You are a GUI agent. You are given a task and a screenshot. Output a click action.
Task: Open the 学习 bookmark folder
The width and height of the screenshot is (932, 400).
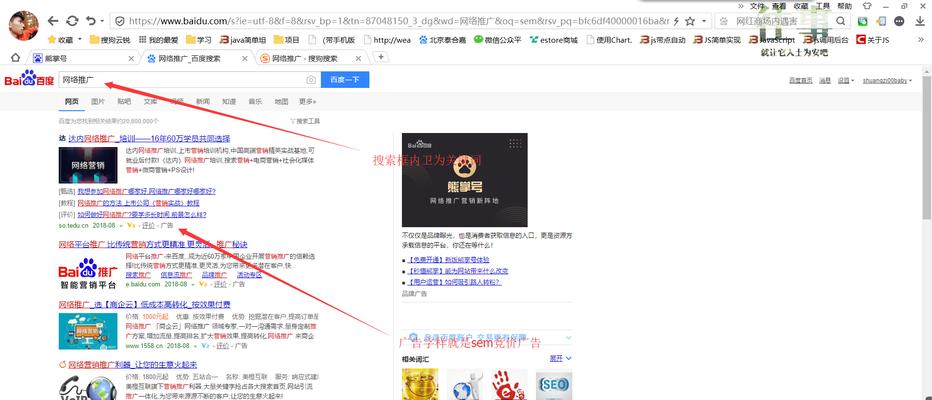click(x=199, y=40)
